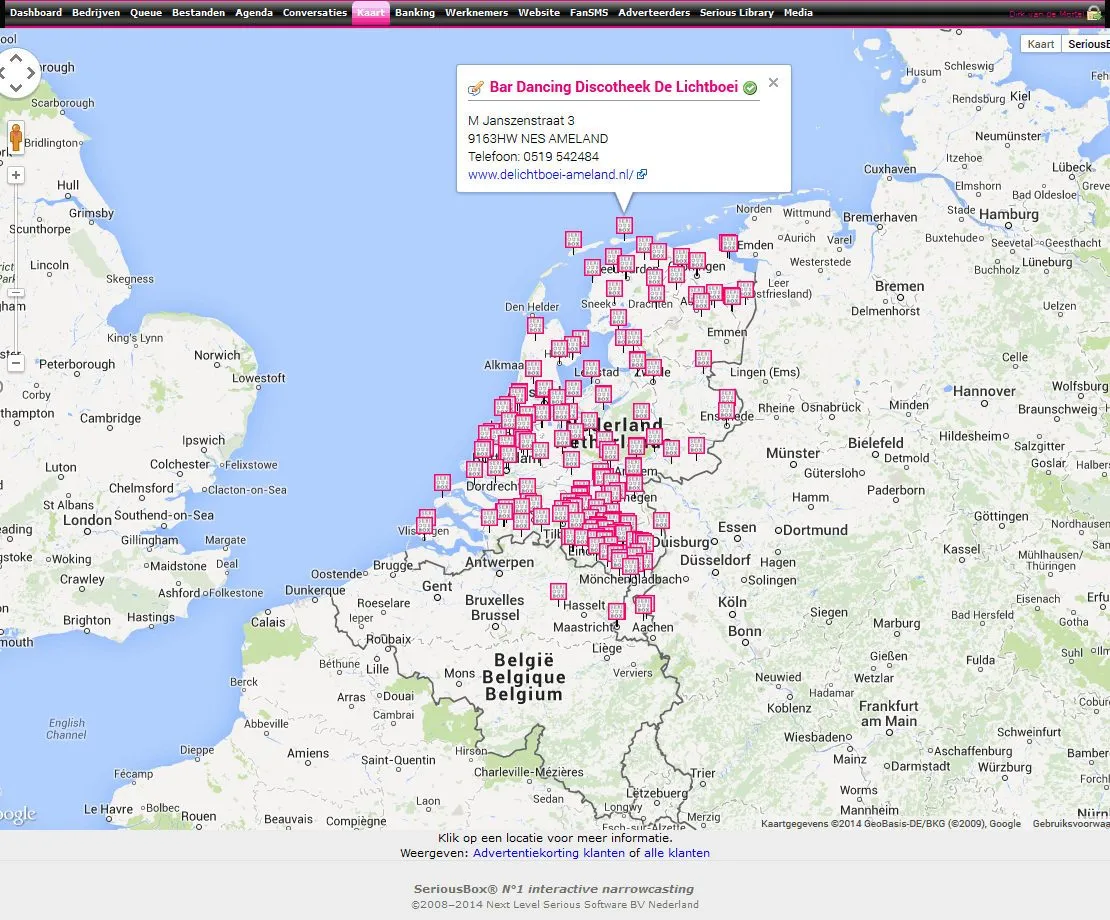Click the marker east of Zwolle near Lingen
1110x920 pixels.
coord(703,360)
